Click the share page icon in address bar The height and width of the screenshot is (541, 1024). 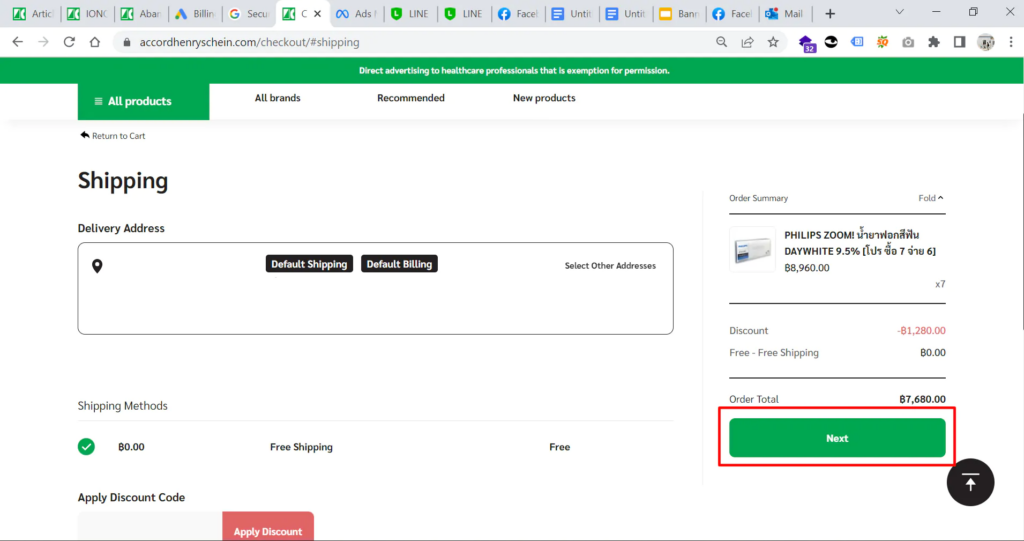pos(747,42)
